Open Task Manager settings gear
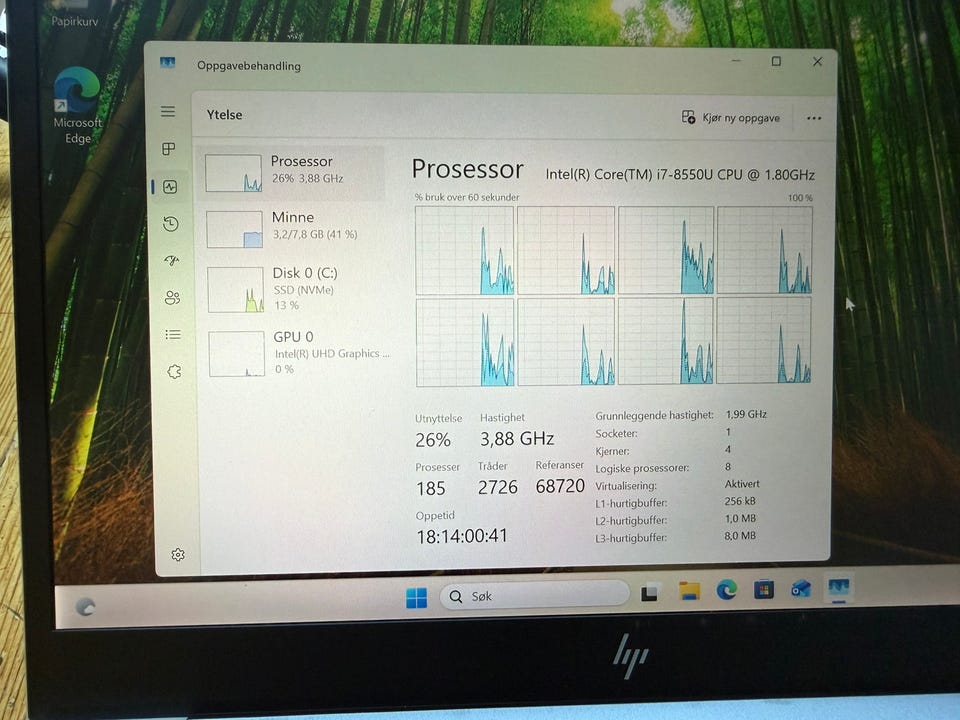The width and height of the screenshot is (960, 720). (x=178, y=554)
